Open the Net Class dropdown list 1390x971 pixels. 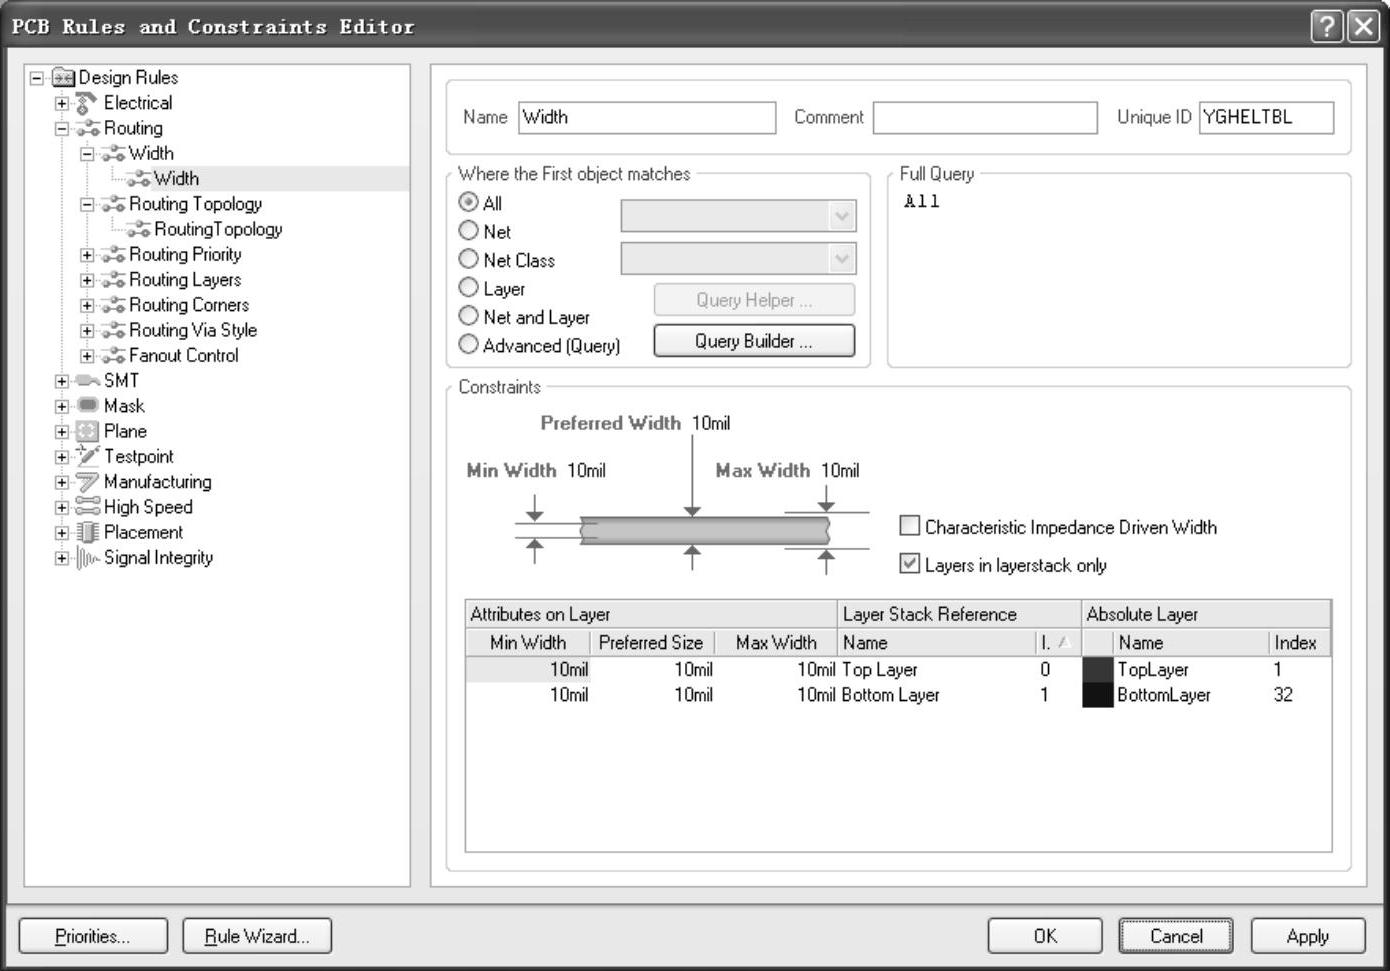click(x=842, y=259)
